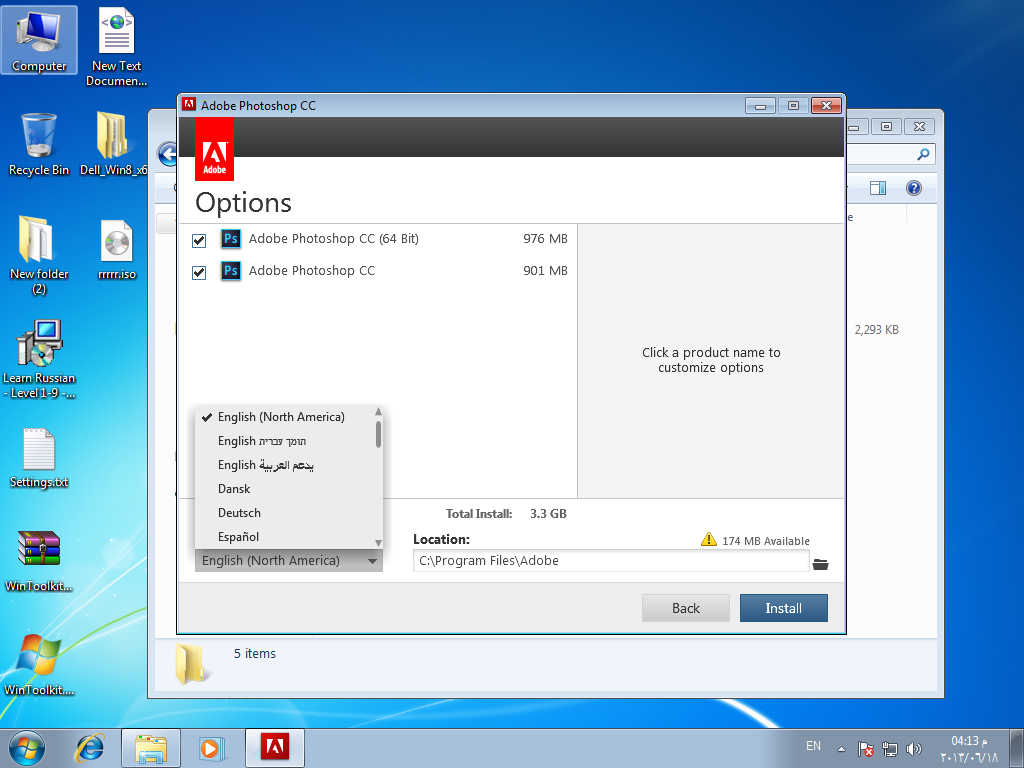1024x768 pixels.
Task: Select Español language option
Action: pyautogui.click(x=238, y=537)
